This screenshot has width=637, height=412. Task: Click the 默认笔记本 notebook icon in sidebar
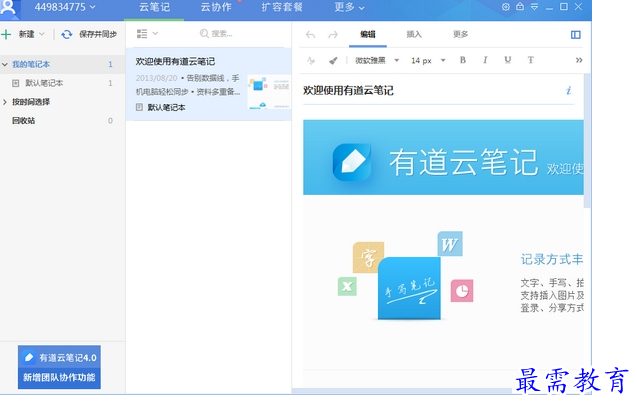[15, 83]
